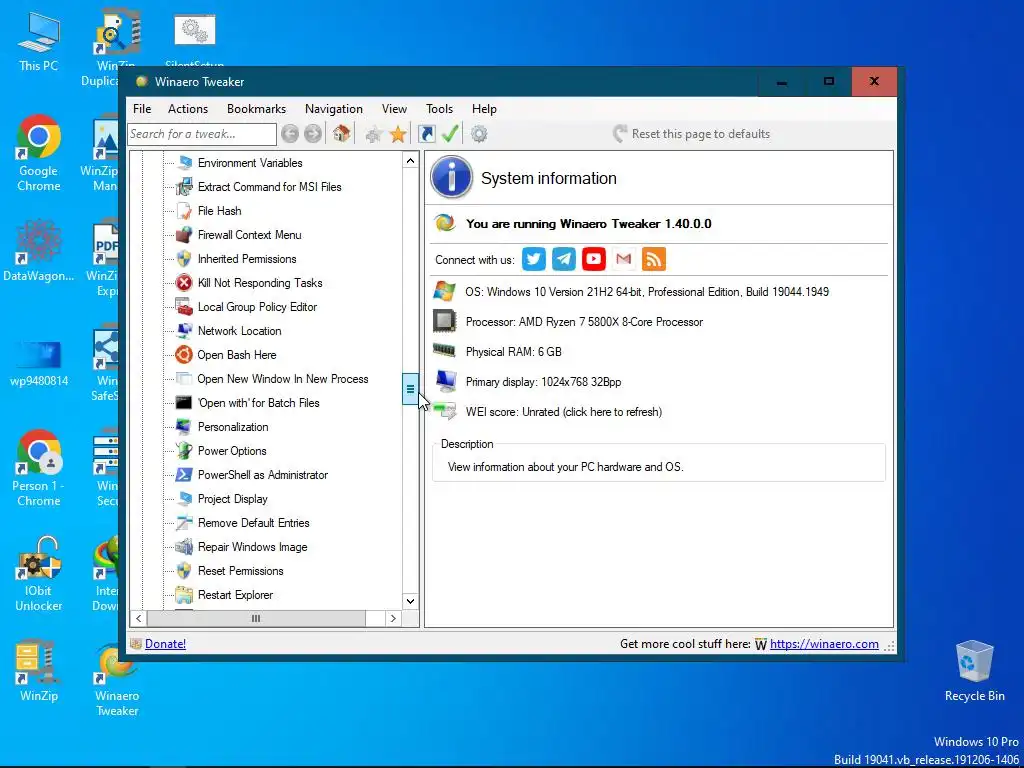Open the File menu
This screenshot has width=1024, height=768.
click(142, 109)
